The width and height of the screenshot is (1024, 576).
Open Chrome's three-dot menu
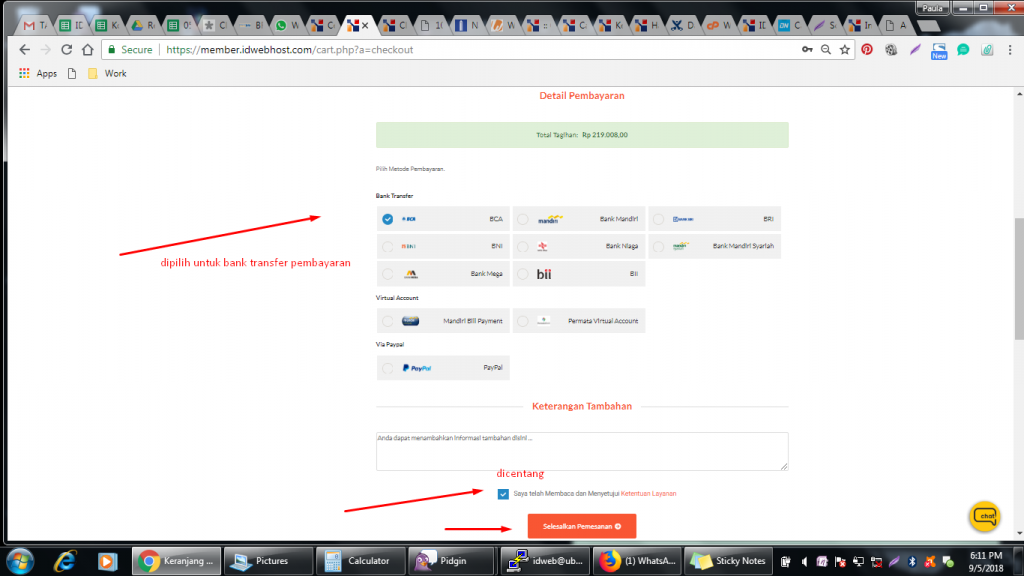[1010, 50]
